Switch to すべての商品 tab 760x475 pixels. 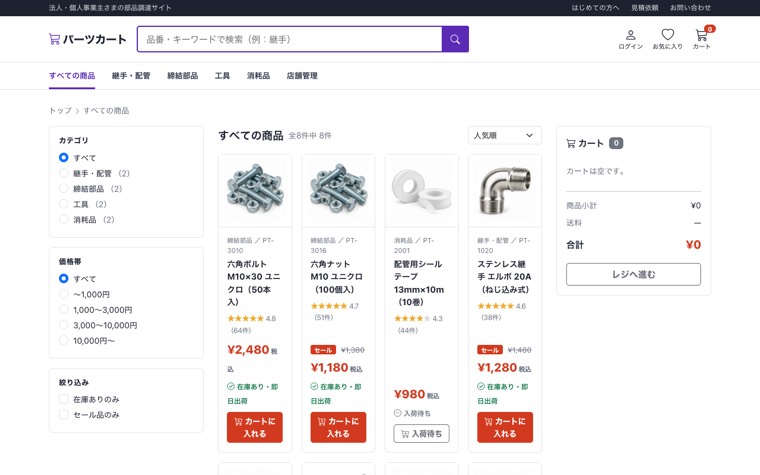click(72, 76)
